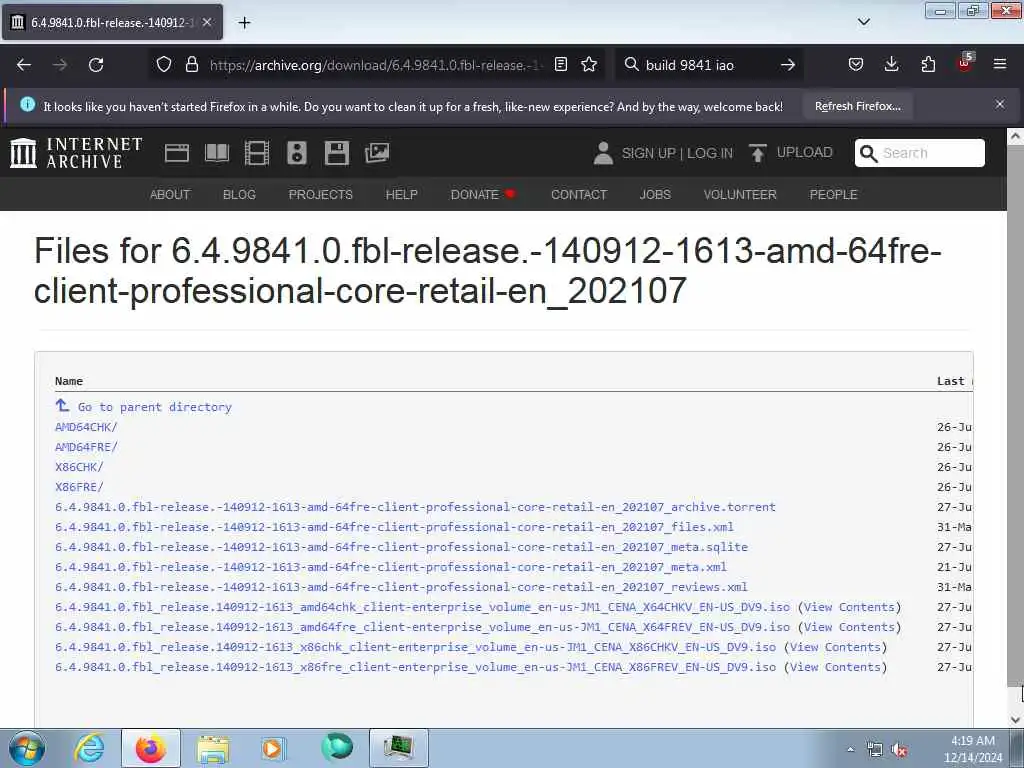The width and height of the screenshot is (1024, 768).
Task: Open the tracking protection shield icon
Action: (x=164, y=64)
